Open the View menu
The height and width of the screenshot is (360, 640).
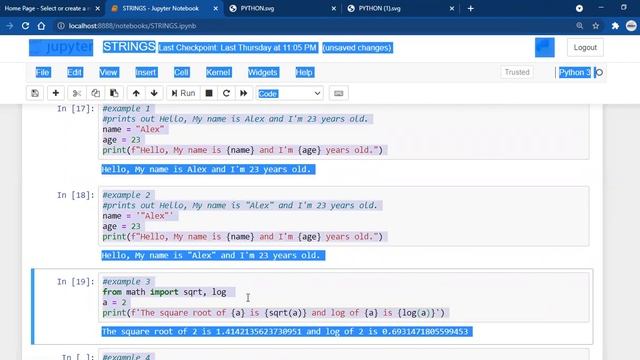point(109,73)
